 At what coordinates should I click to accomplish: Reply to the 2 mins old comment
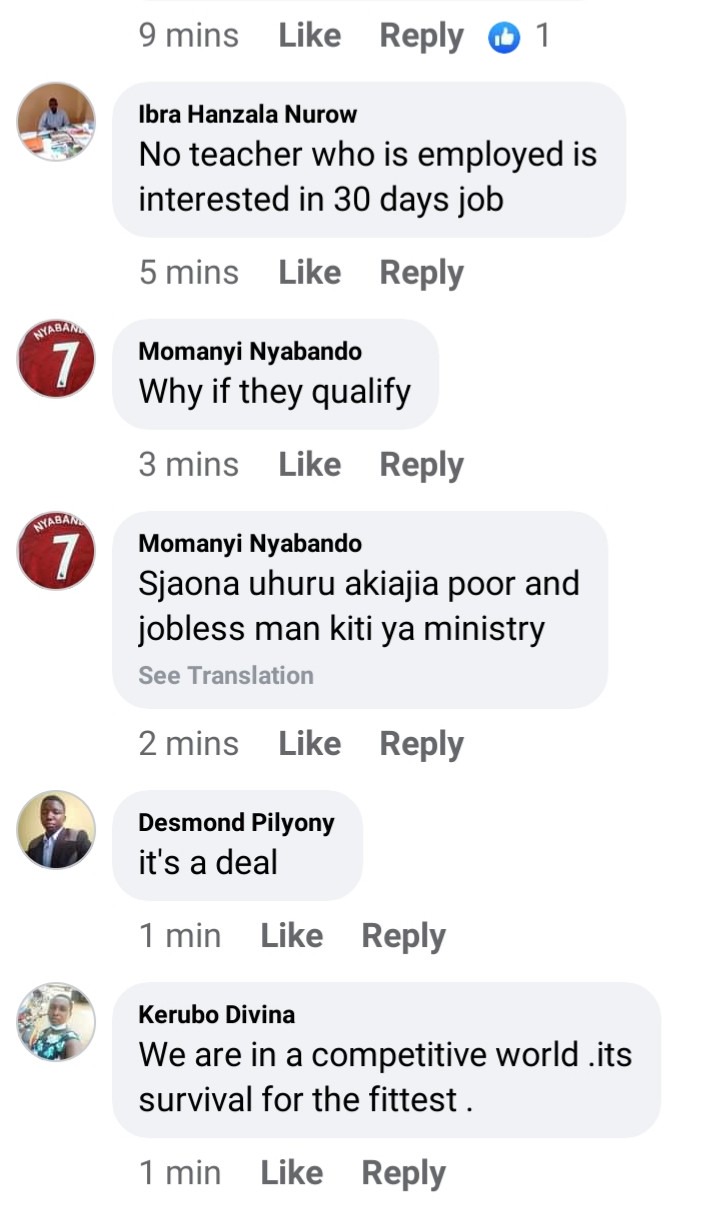tap(421, 745)
